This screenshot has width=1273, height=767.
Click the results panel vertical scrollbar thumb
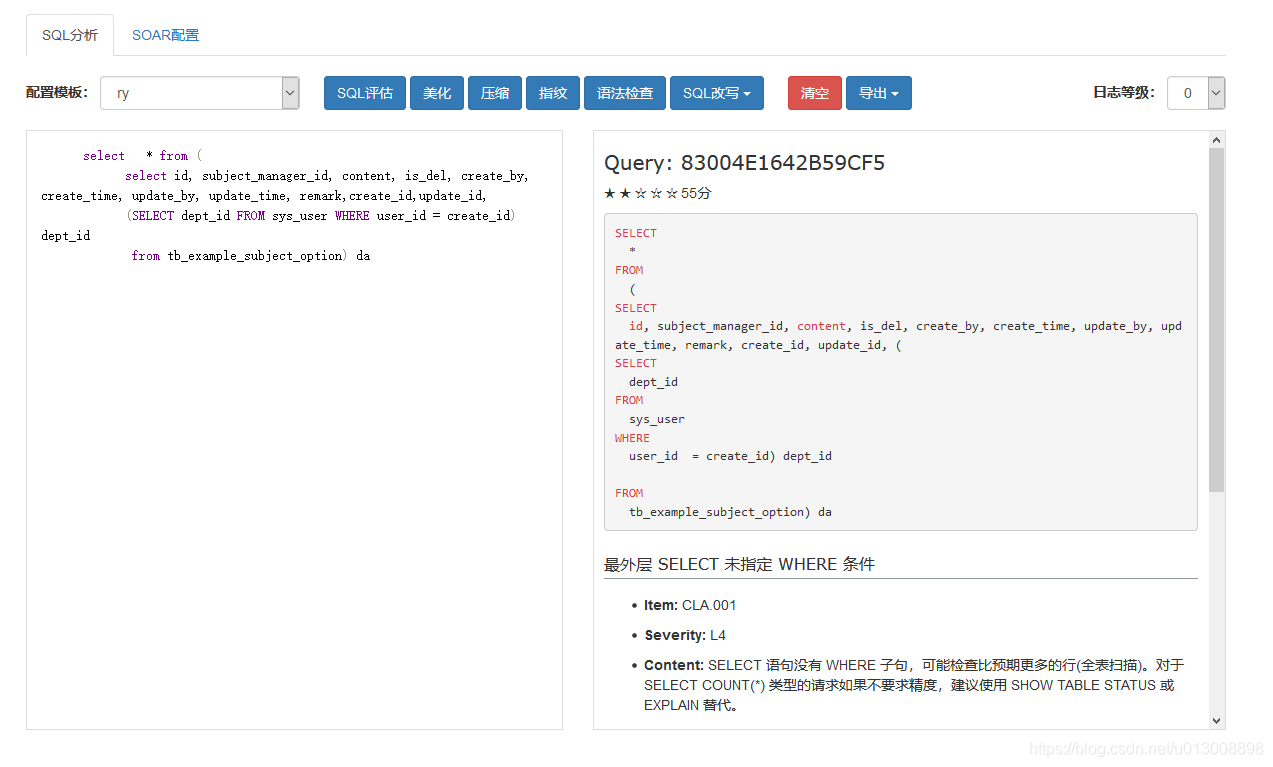coord(1216,320)
